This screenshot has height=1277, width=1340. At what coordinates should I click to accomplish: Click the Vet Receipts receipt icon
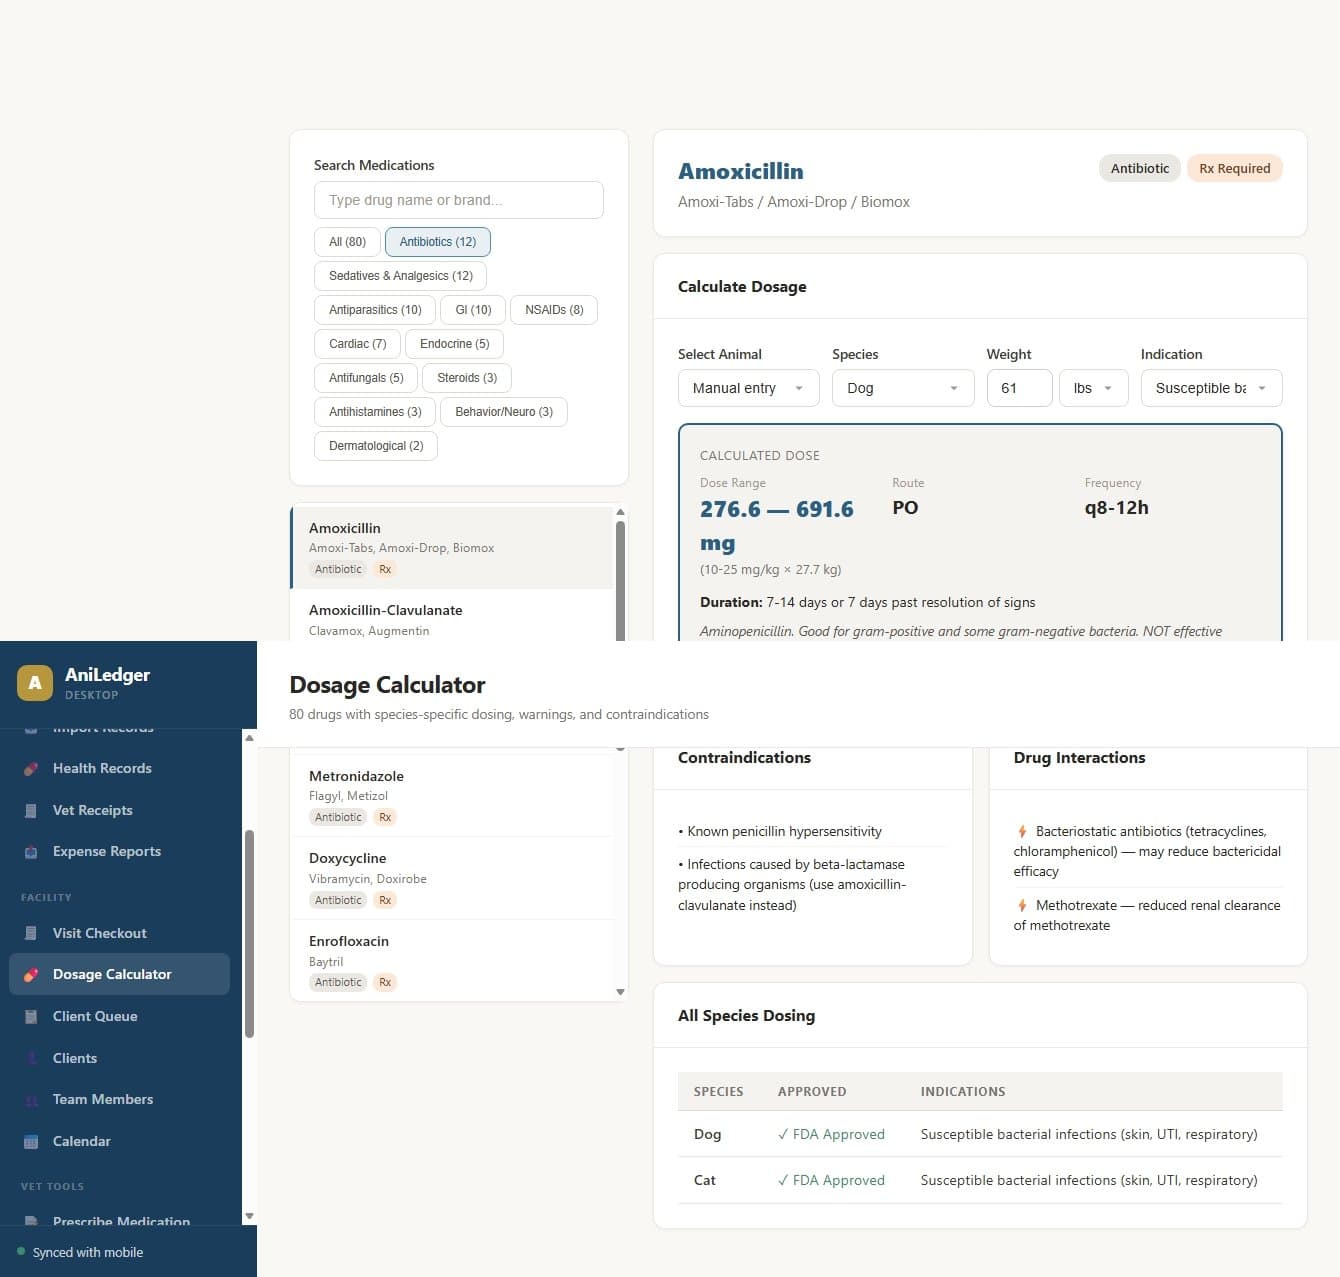point(32,810)
